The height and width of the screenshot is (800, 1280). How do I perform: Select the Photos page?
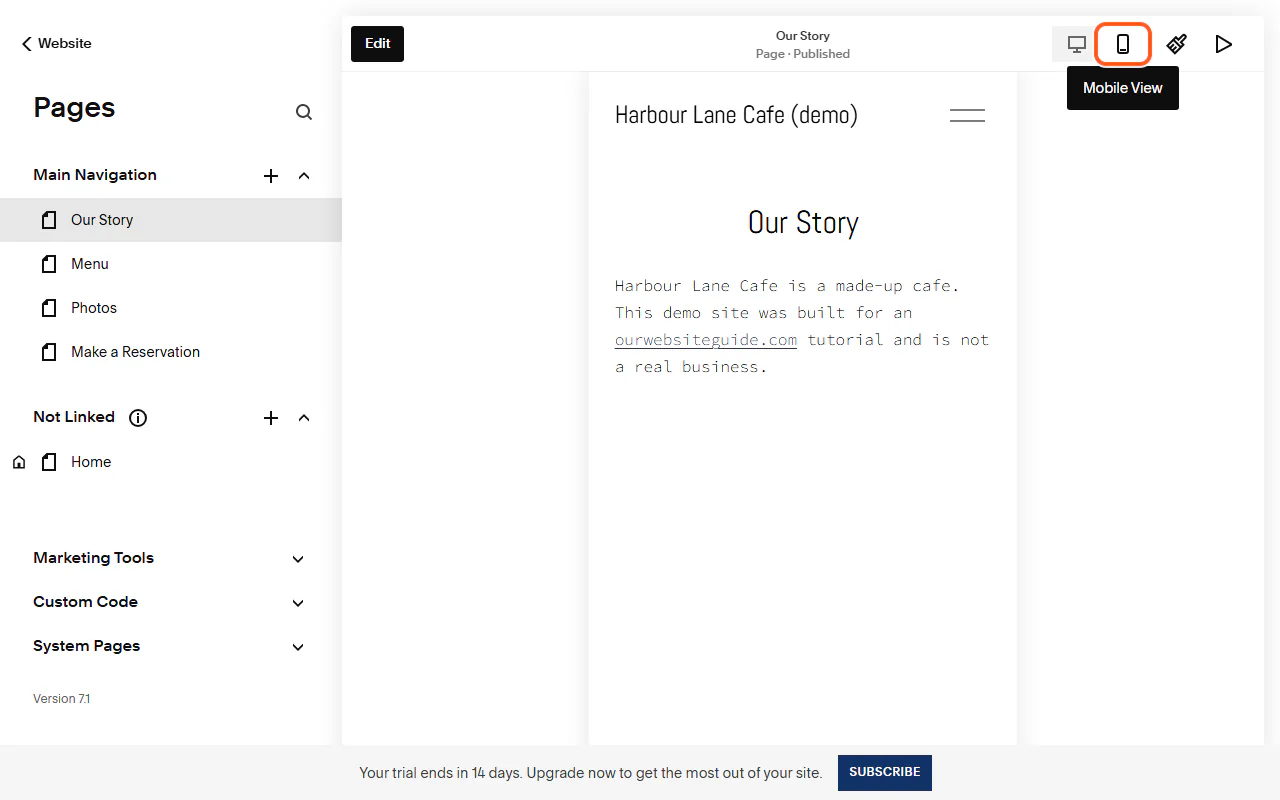coord(171,308)
